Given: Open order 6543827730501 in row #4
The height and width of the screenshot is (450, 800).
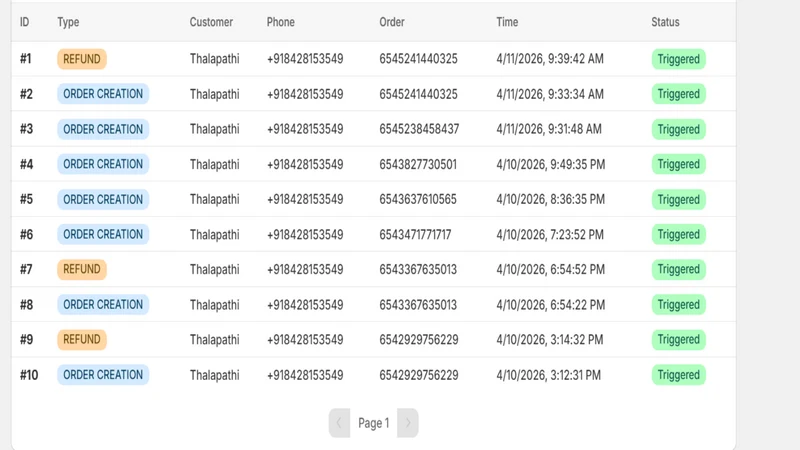Looking at the screenshot, I should coord(418,164).
